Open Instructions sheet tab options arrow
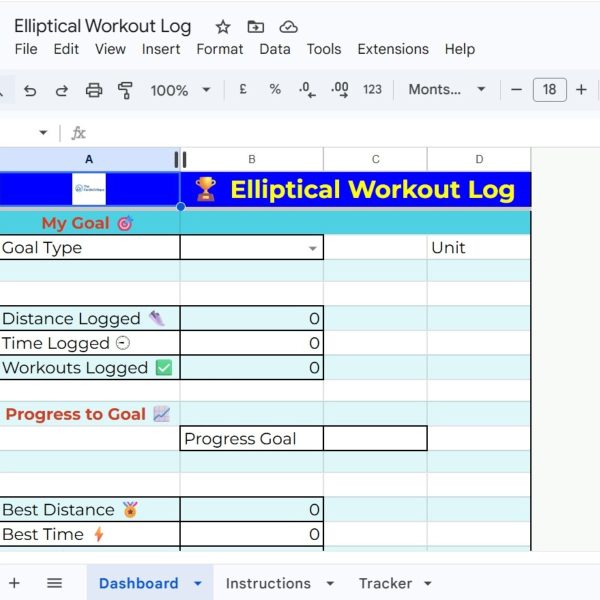The width and height of the screenshot is (600, 600). (330, 584)
